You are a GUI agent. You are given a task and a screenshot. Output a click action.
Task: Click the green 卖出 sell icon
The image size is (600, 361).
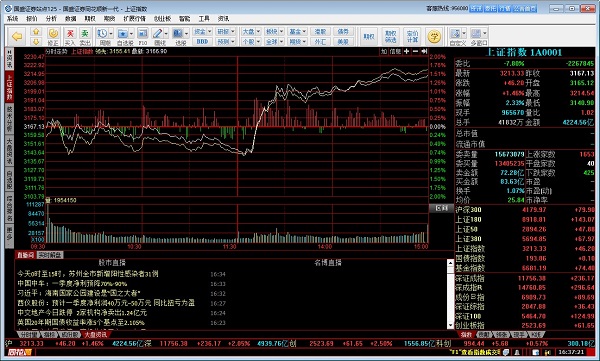85,36
